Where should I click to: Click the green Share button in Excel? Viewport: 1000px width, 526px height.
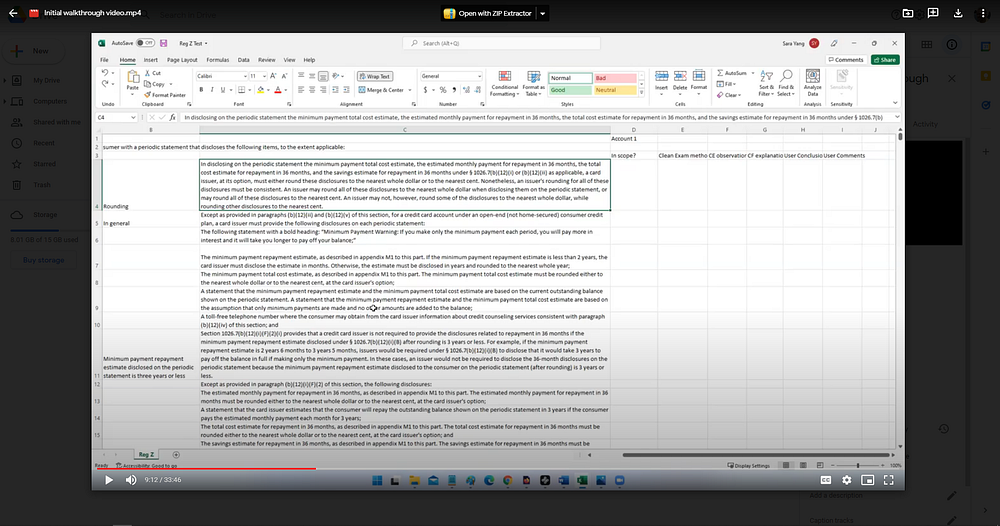(885, 60)
